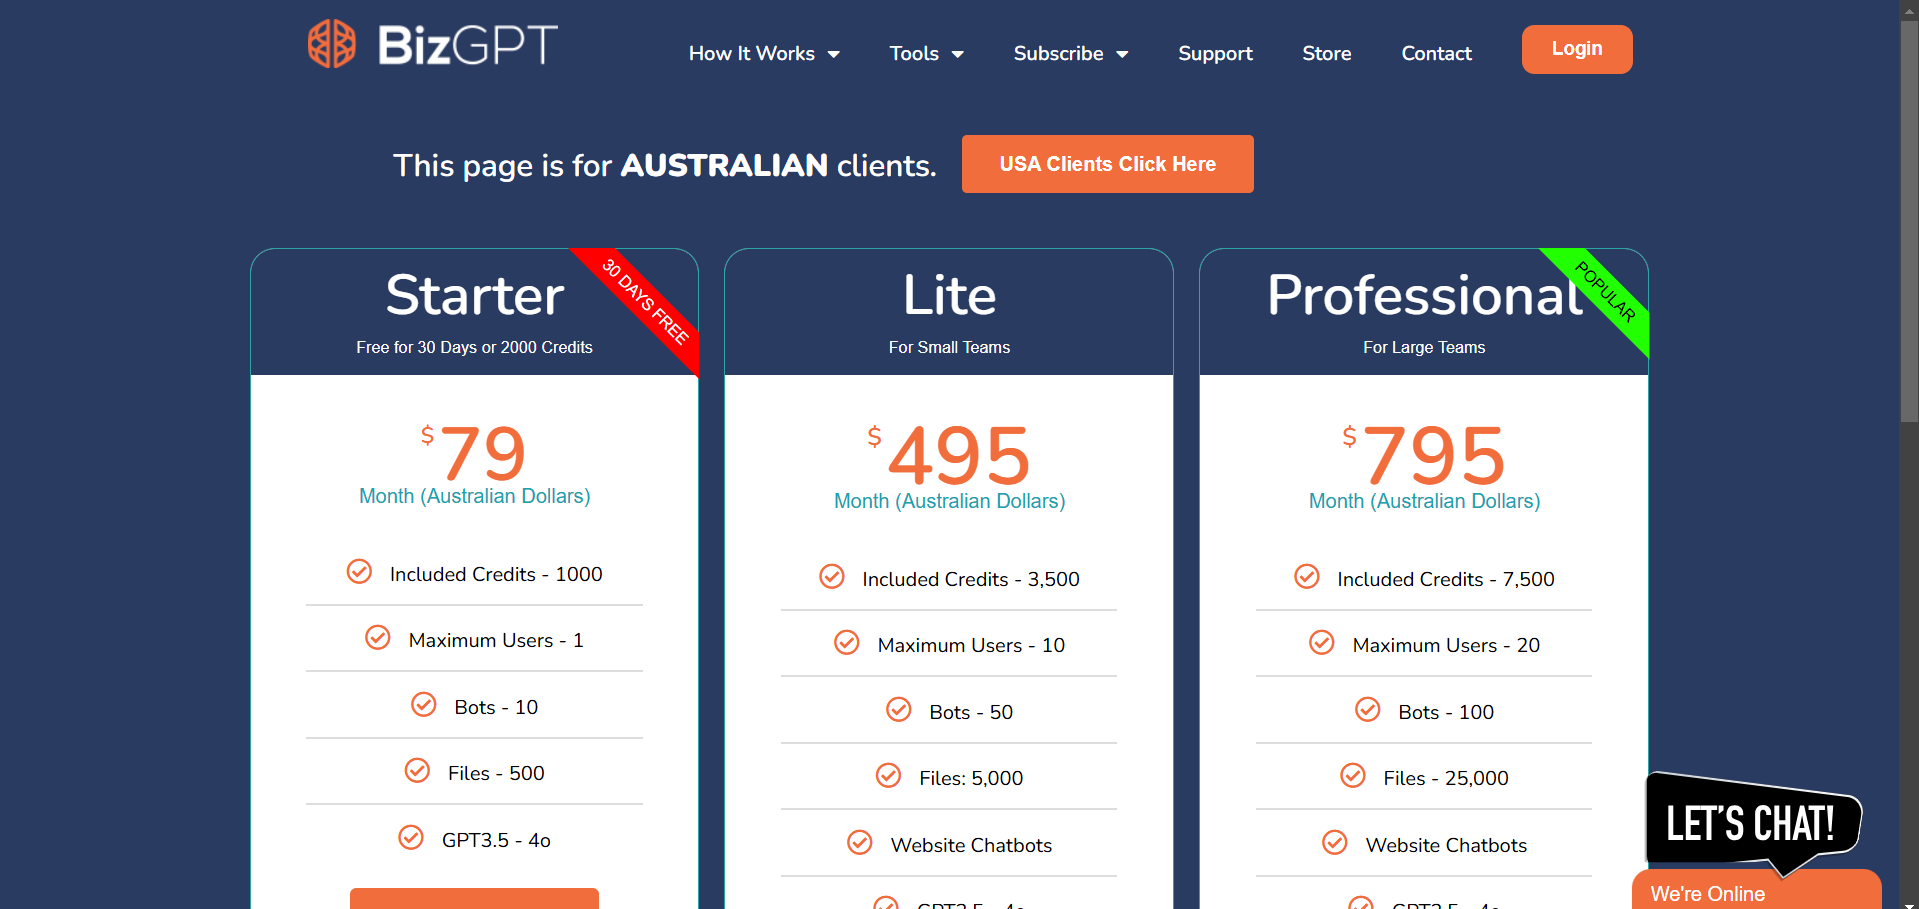Click the scrollbar up arrow

point(1909,9)
